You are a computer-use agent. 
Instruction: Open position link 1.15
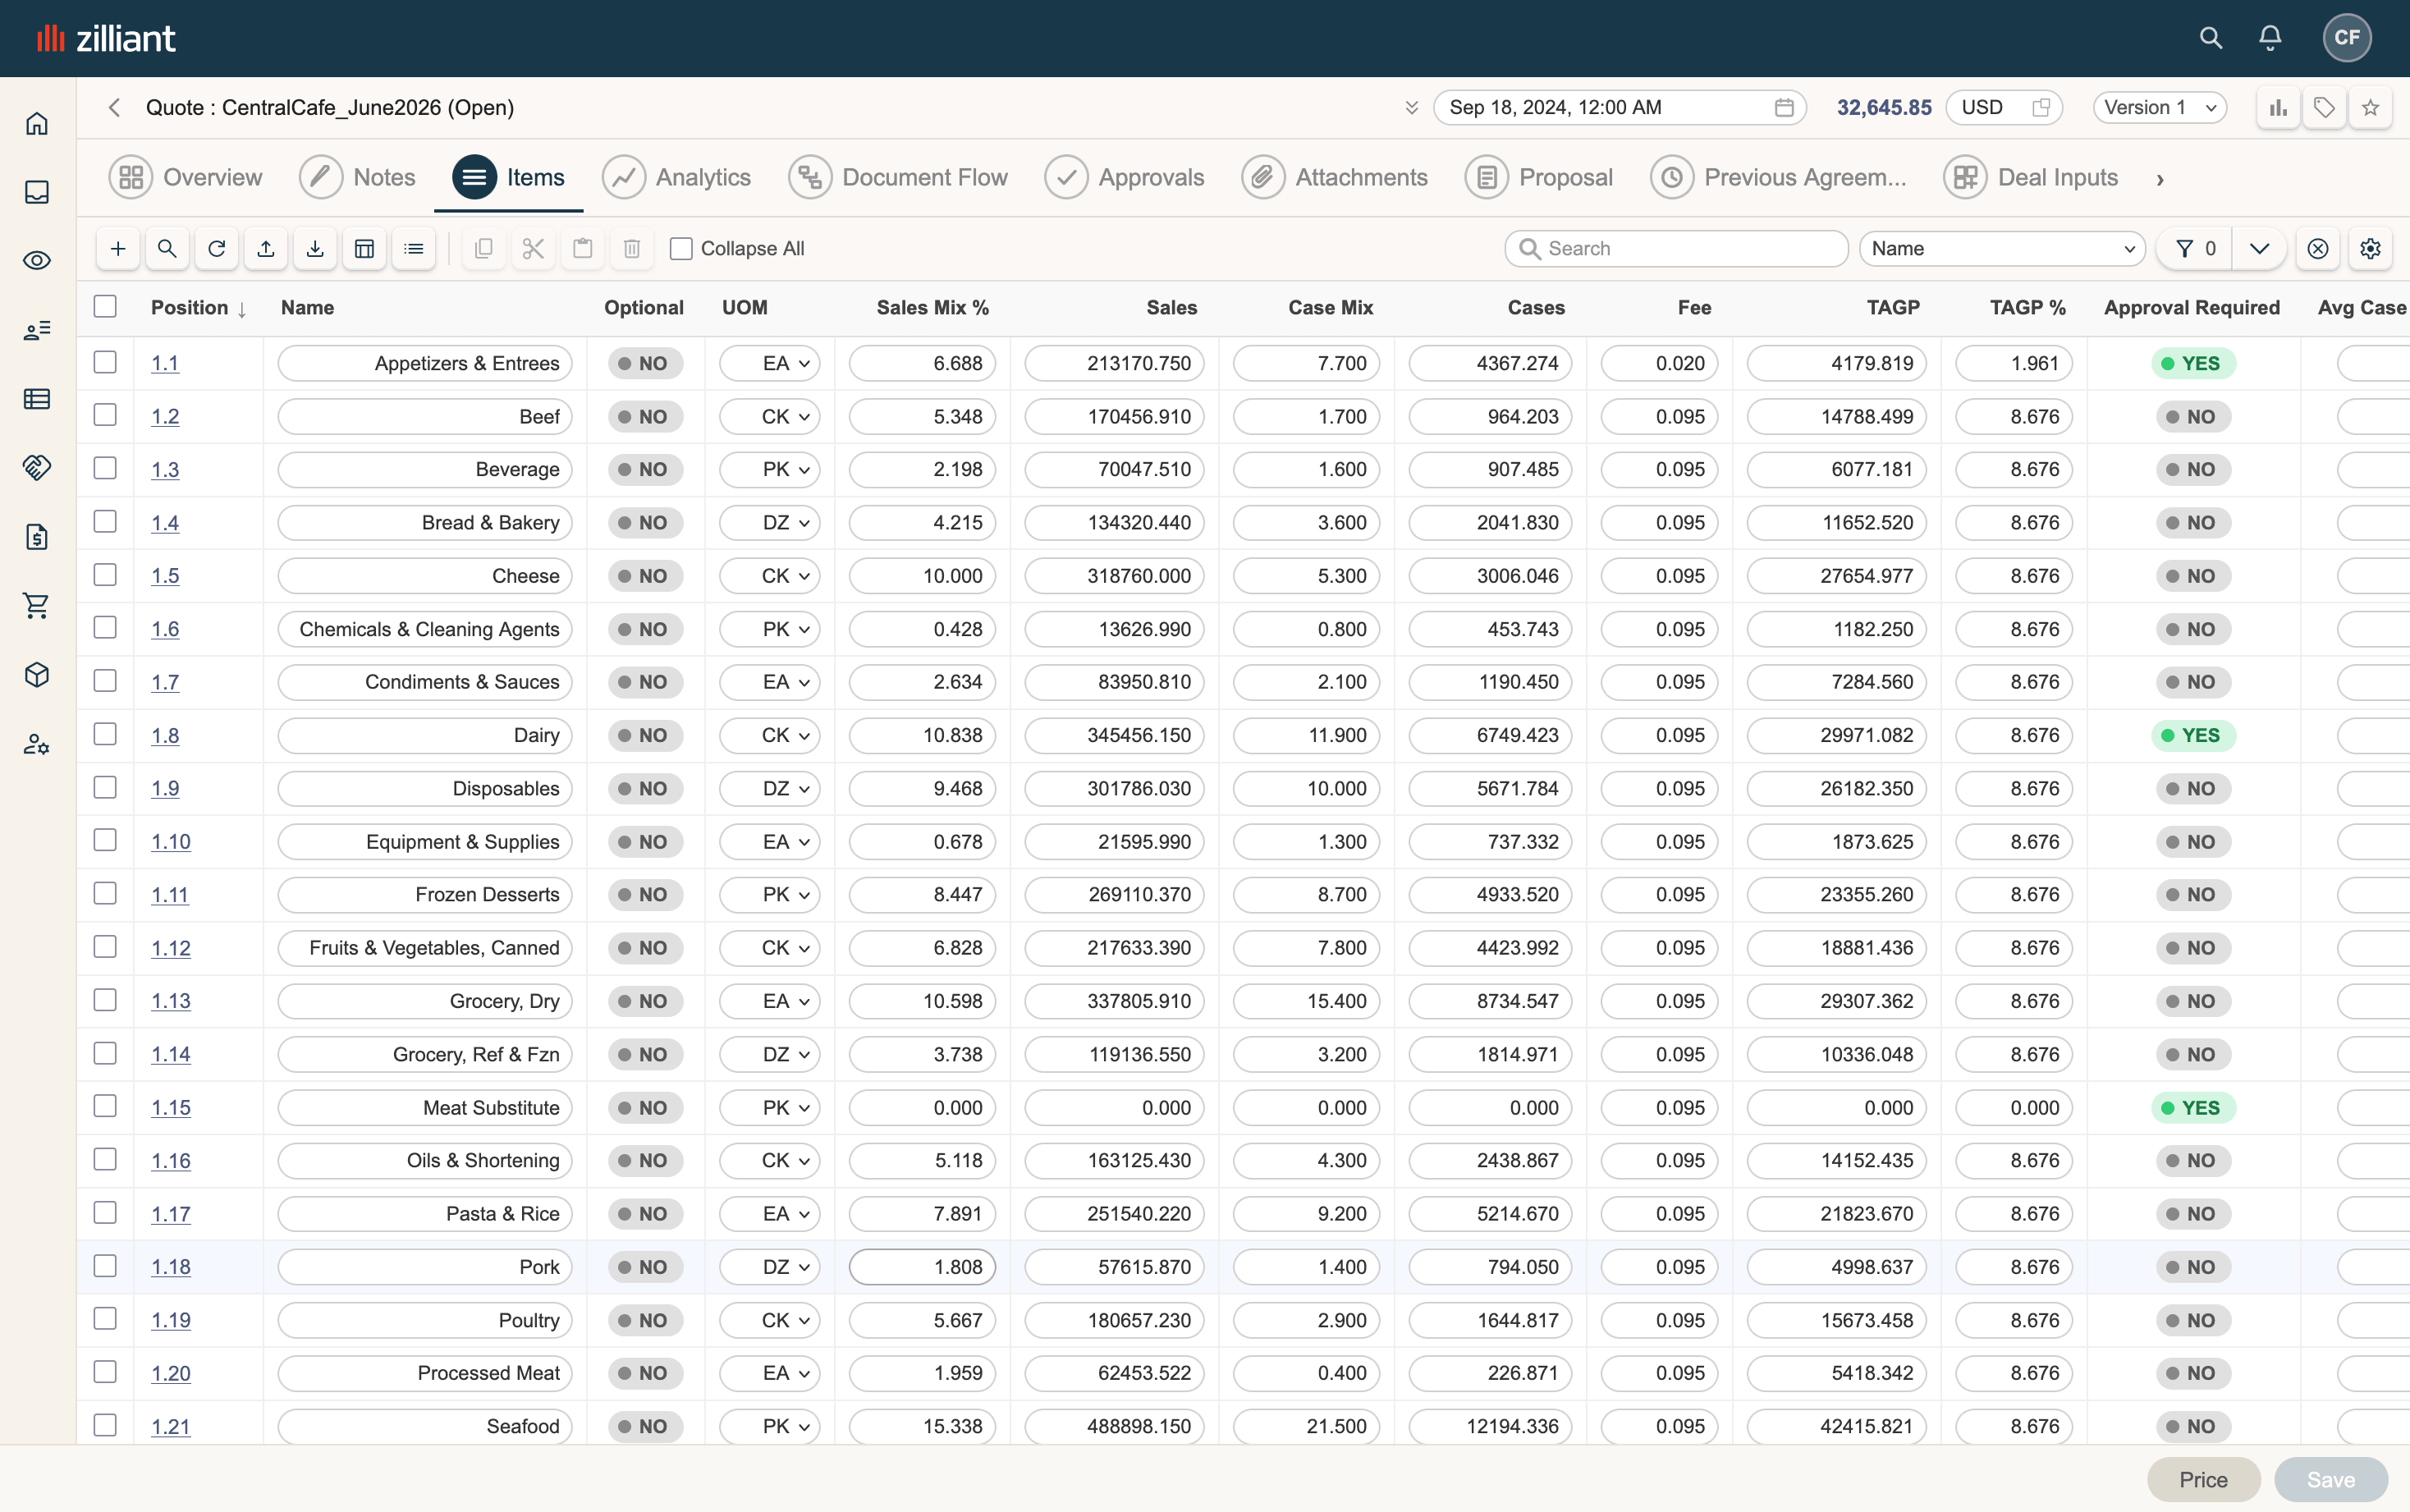click(171, 1108)
